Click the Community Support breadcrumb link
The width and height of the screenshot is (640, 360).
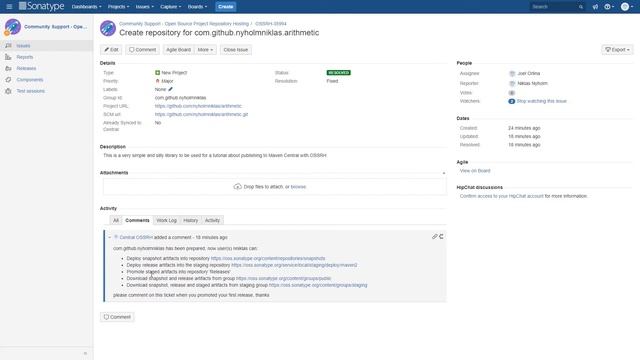[x=184, y=24]
